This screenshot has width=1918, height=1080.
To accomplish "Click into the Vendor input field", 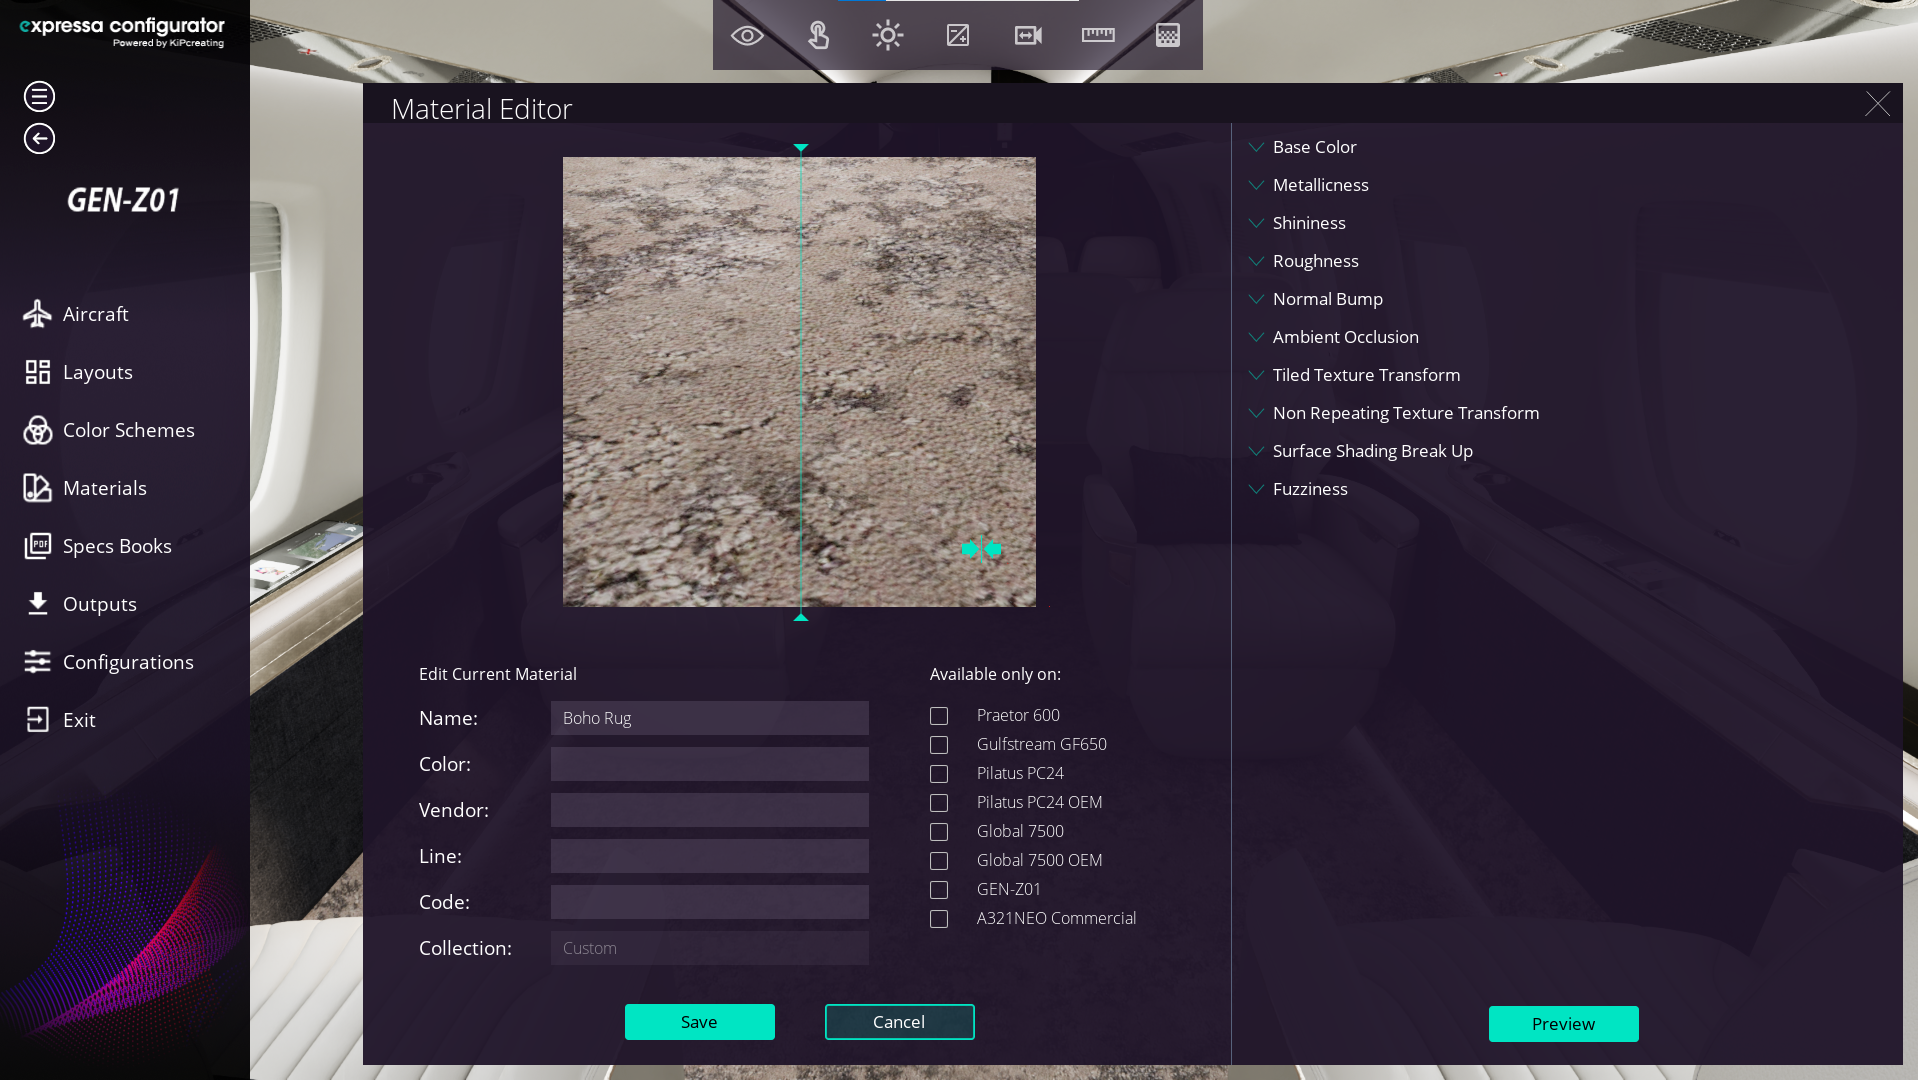I will pos(709,810).
